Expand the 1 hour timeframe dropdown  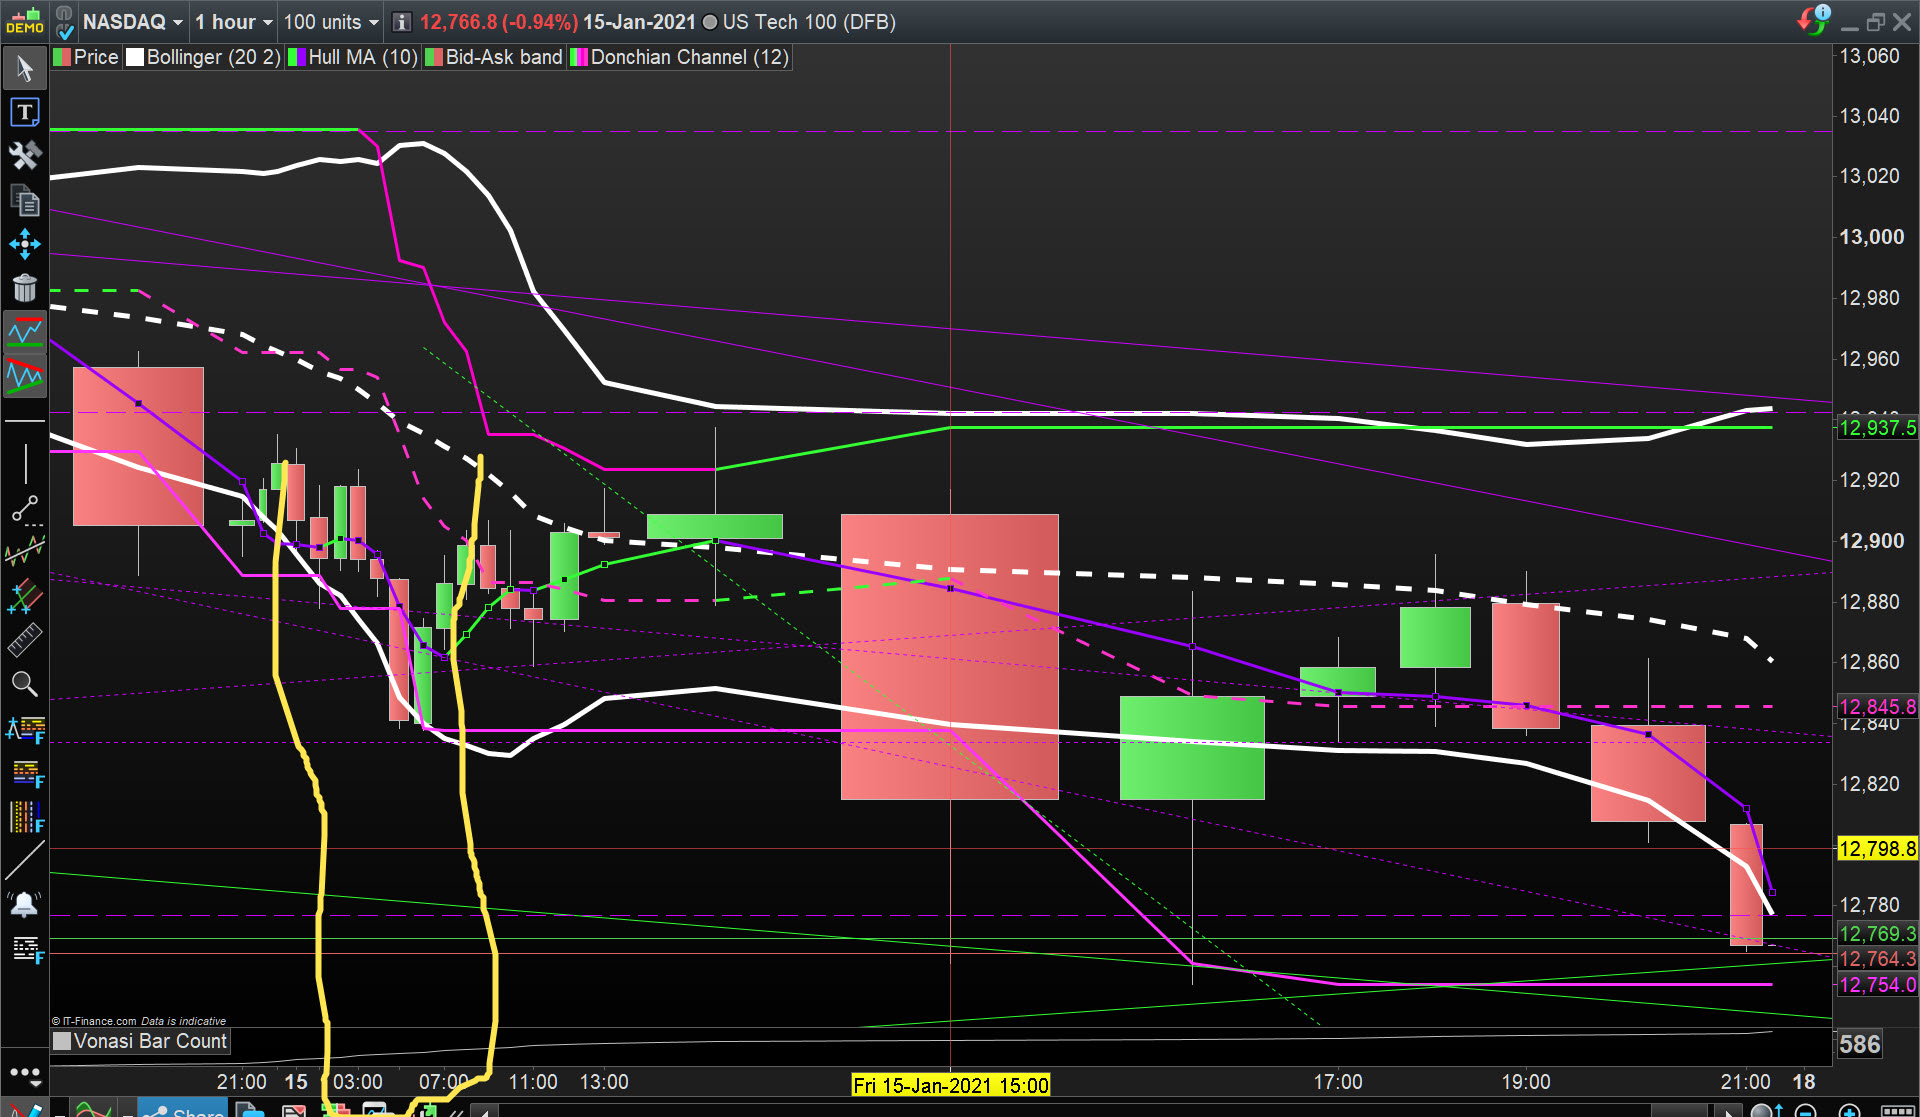(x=234, y=22)
